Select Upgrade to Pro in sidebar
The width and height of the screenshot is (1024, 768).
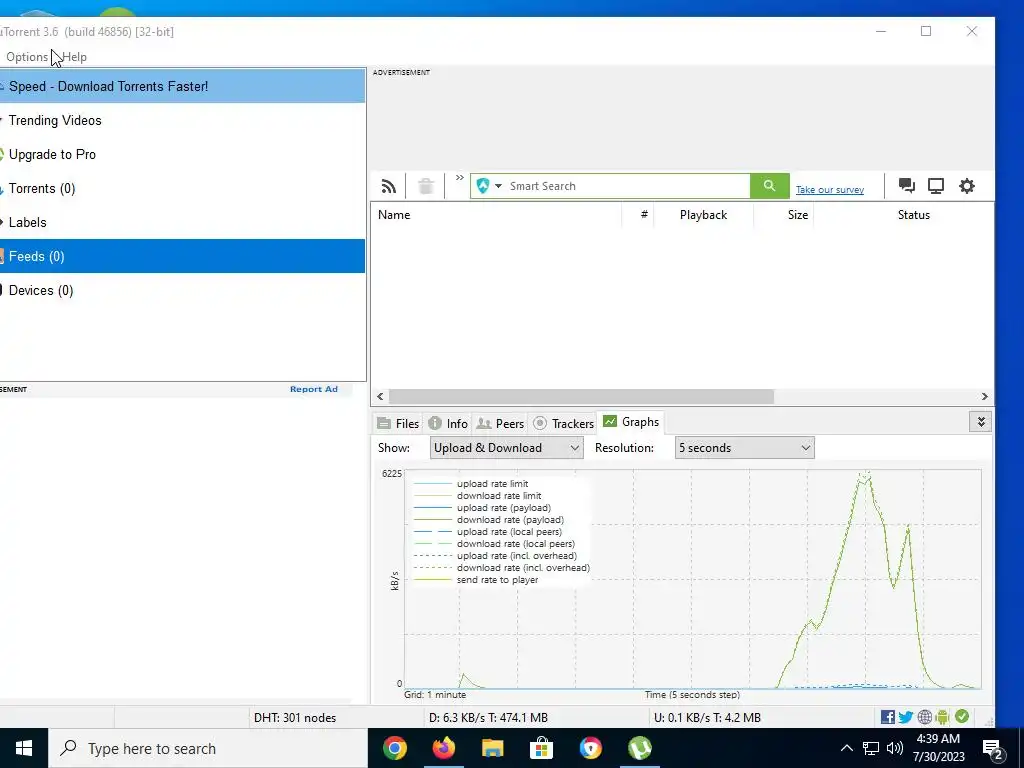[182, 154]
